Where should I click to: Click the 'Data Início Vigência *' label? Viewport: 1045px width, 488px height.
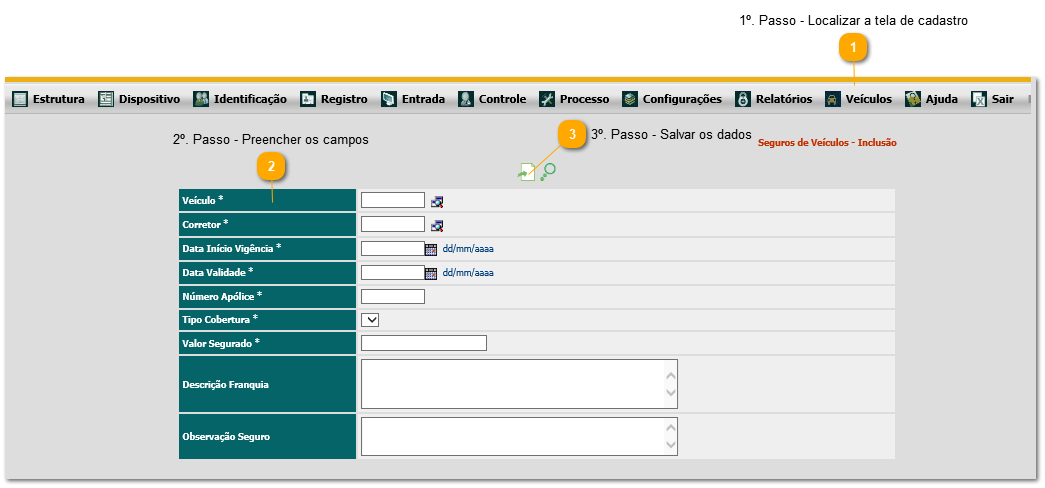coord(231,248)
